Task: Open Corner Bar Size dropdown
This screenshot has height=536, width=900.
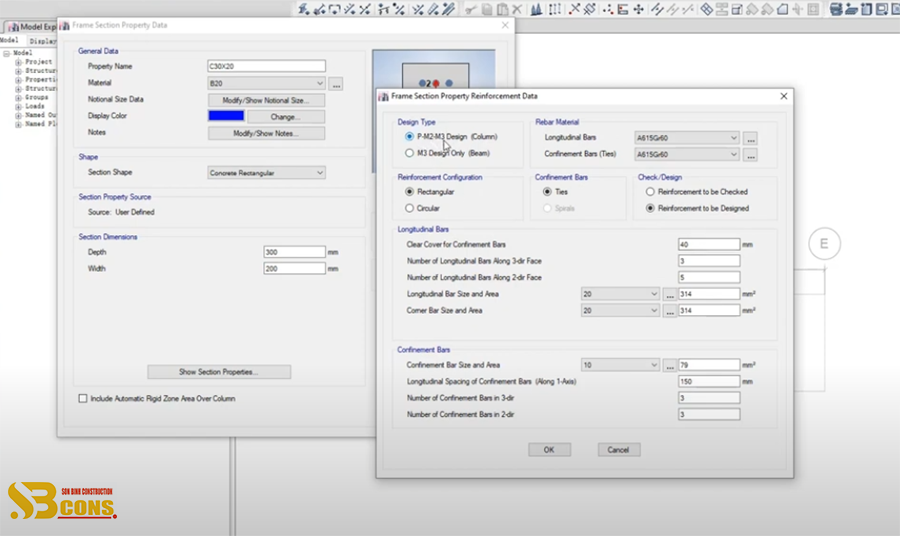Action: pos(620,310)
